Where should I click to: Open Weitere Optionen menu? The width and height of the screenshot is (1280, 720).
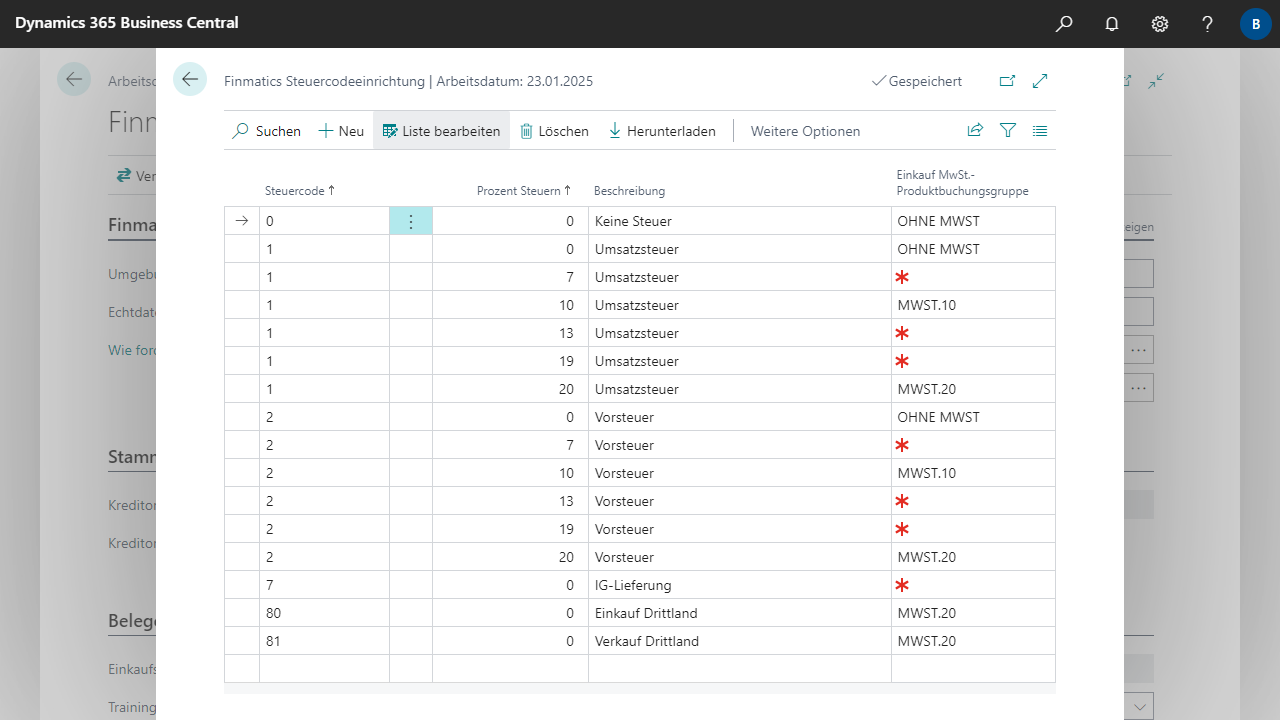tap(805, 131)
